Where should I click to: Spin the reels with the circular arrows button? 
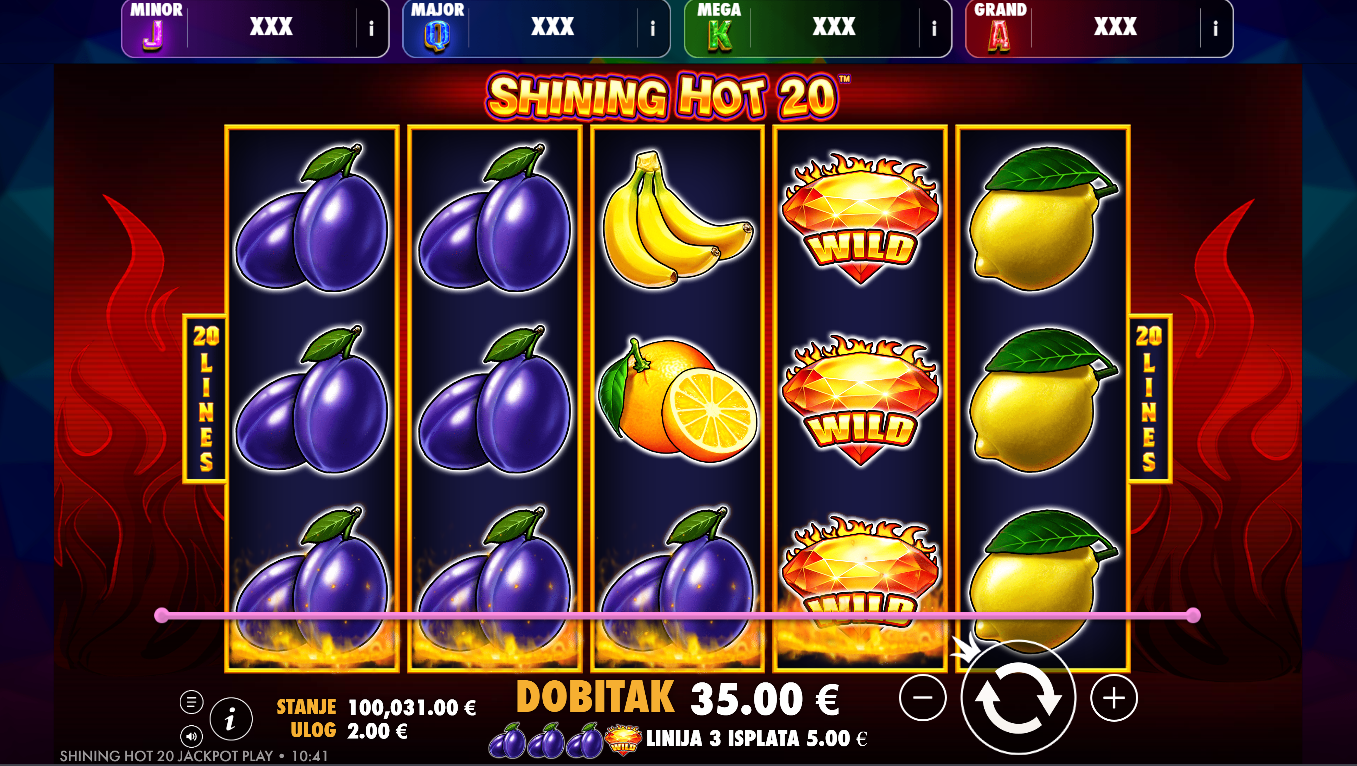click(1018, 698)
